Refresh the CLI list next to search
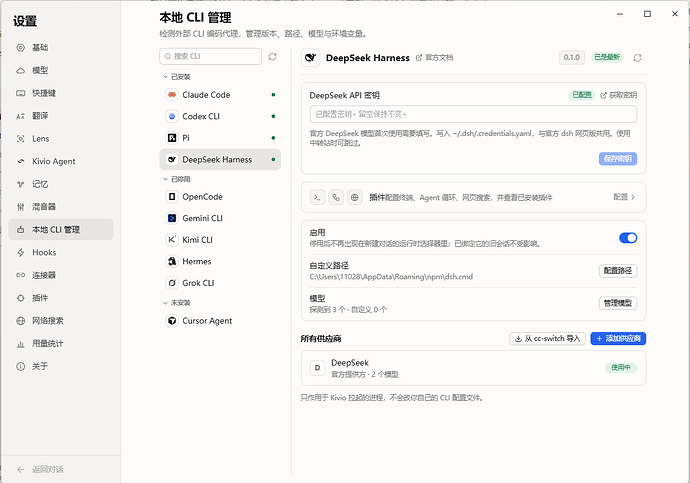690x483 pixels. pos(272,56)
